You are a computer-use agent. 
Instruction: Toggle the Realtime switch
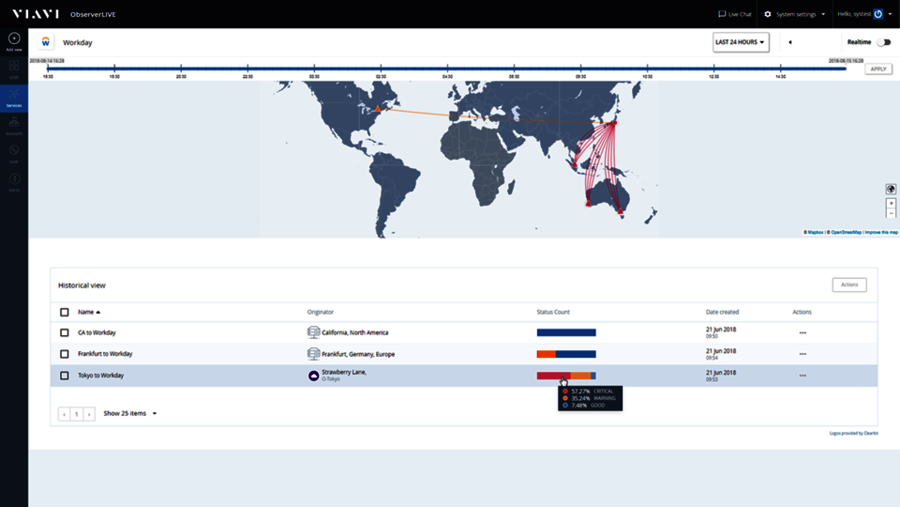(883, 42)
